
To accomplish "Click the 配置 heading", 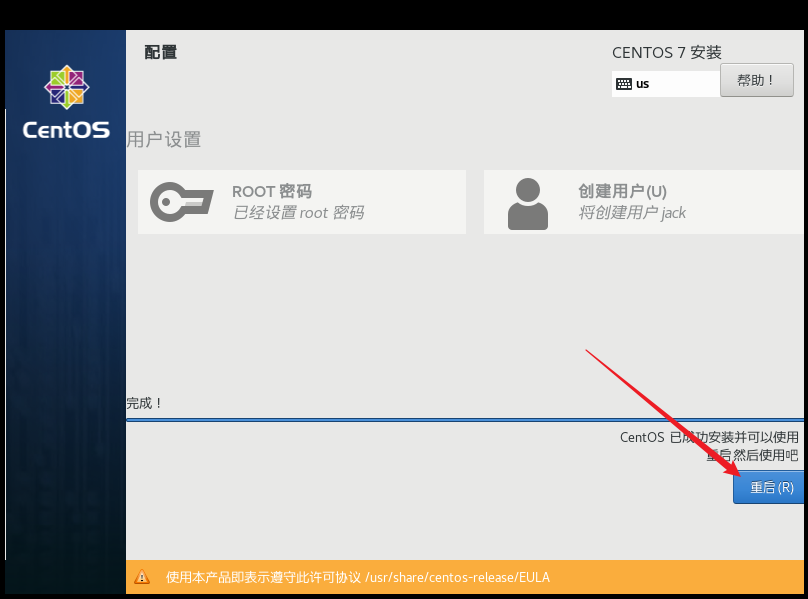I will (161, 52).
